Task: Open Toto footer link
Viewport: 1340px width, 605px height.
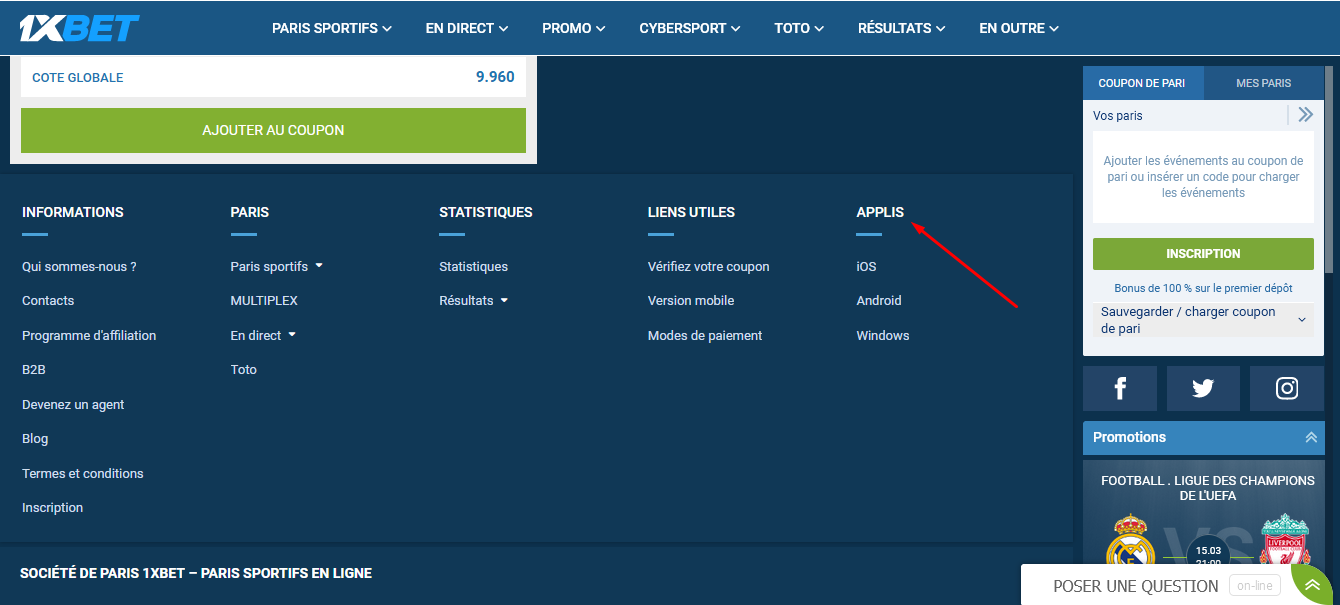Action: (x=243, y=370)
